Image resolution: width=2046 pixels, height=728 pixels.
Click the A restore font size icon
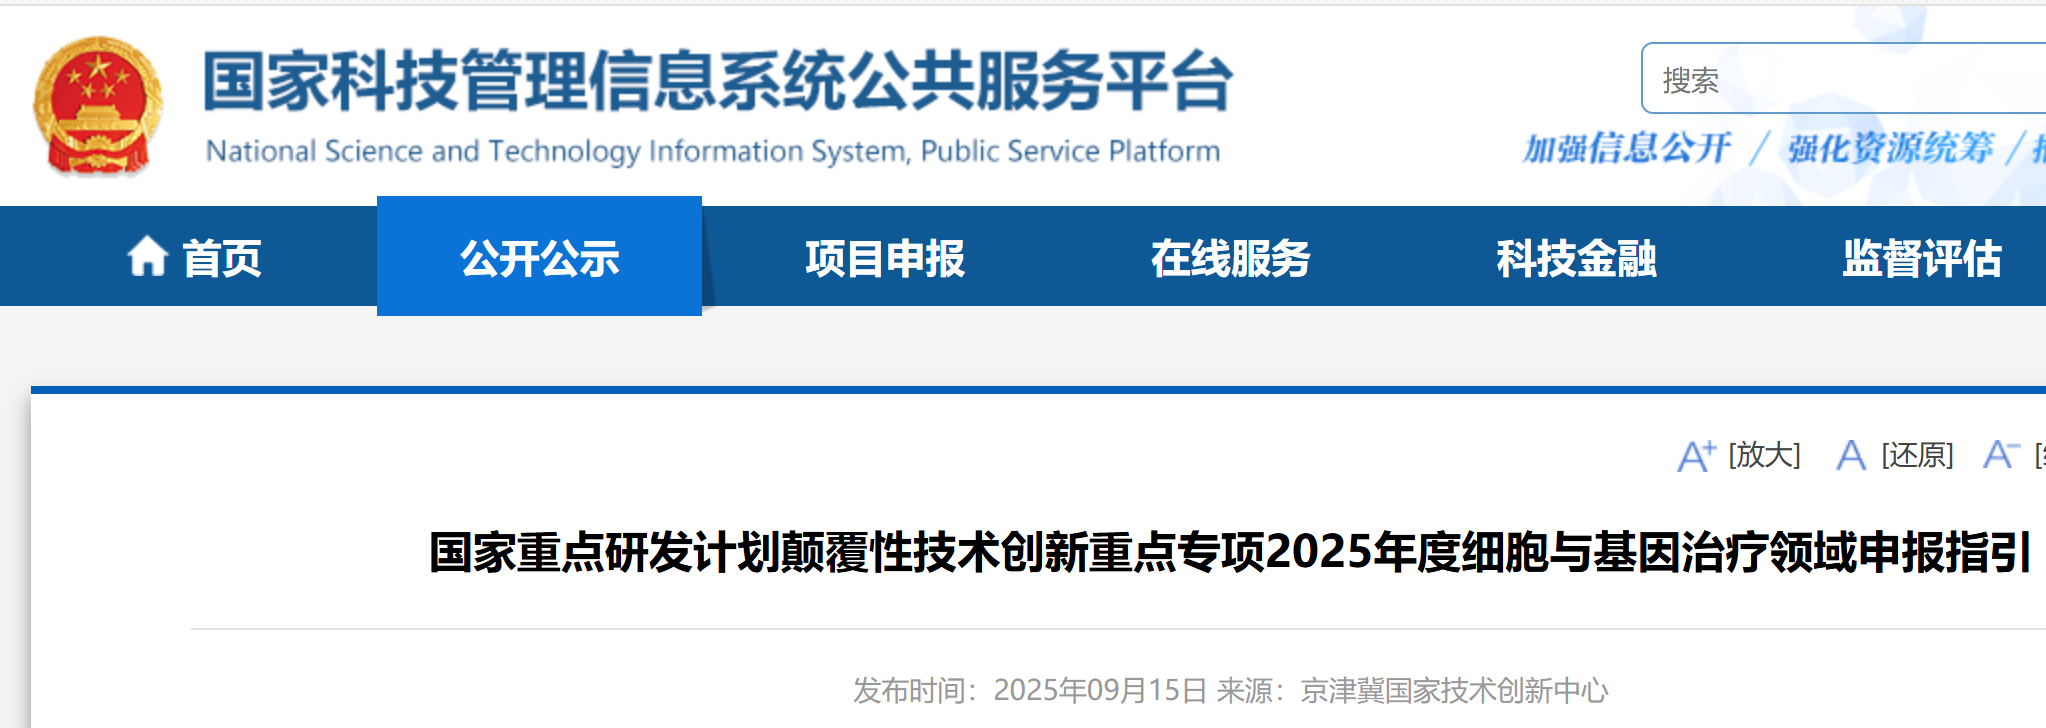point(1851,456)
